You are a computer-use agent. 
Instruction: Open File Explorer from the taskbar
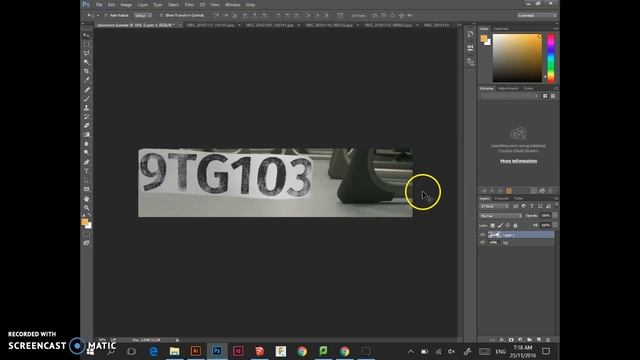[x=174, y=351]
